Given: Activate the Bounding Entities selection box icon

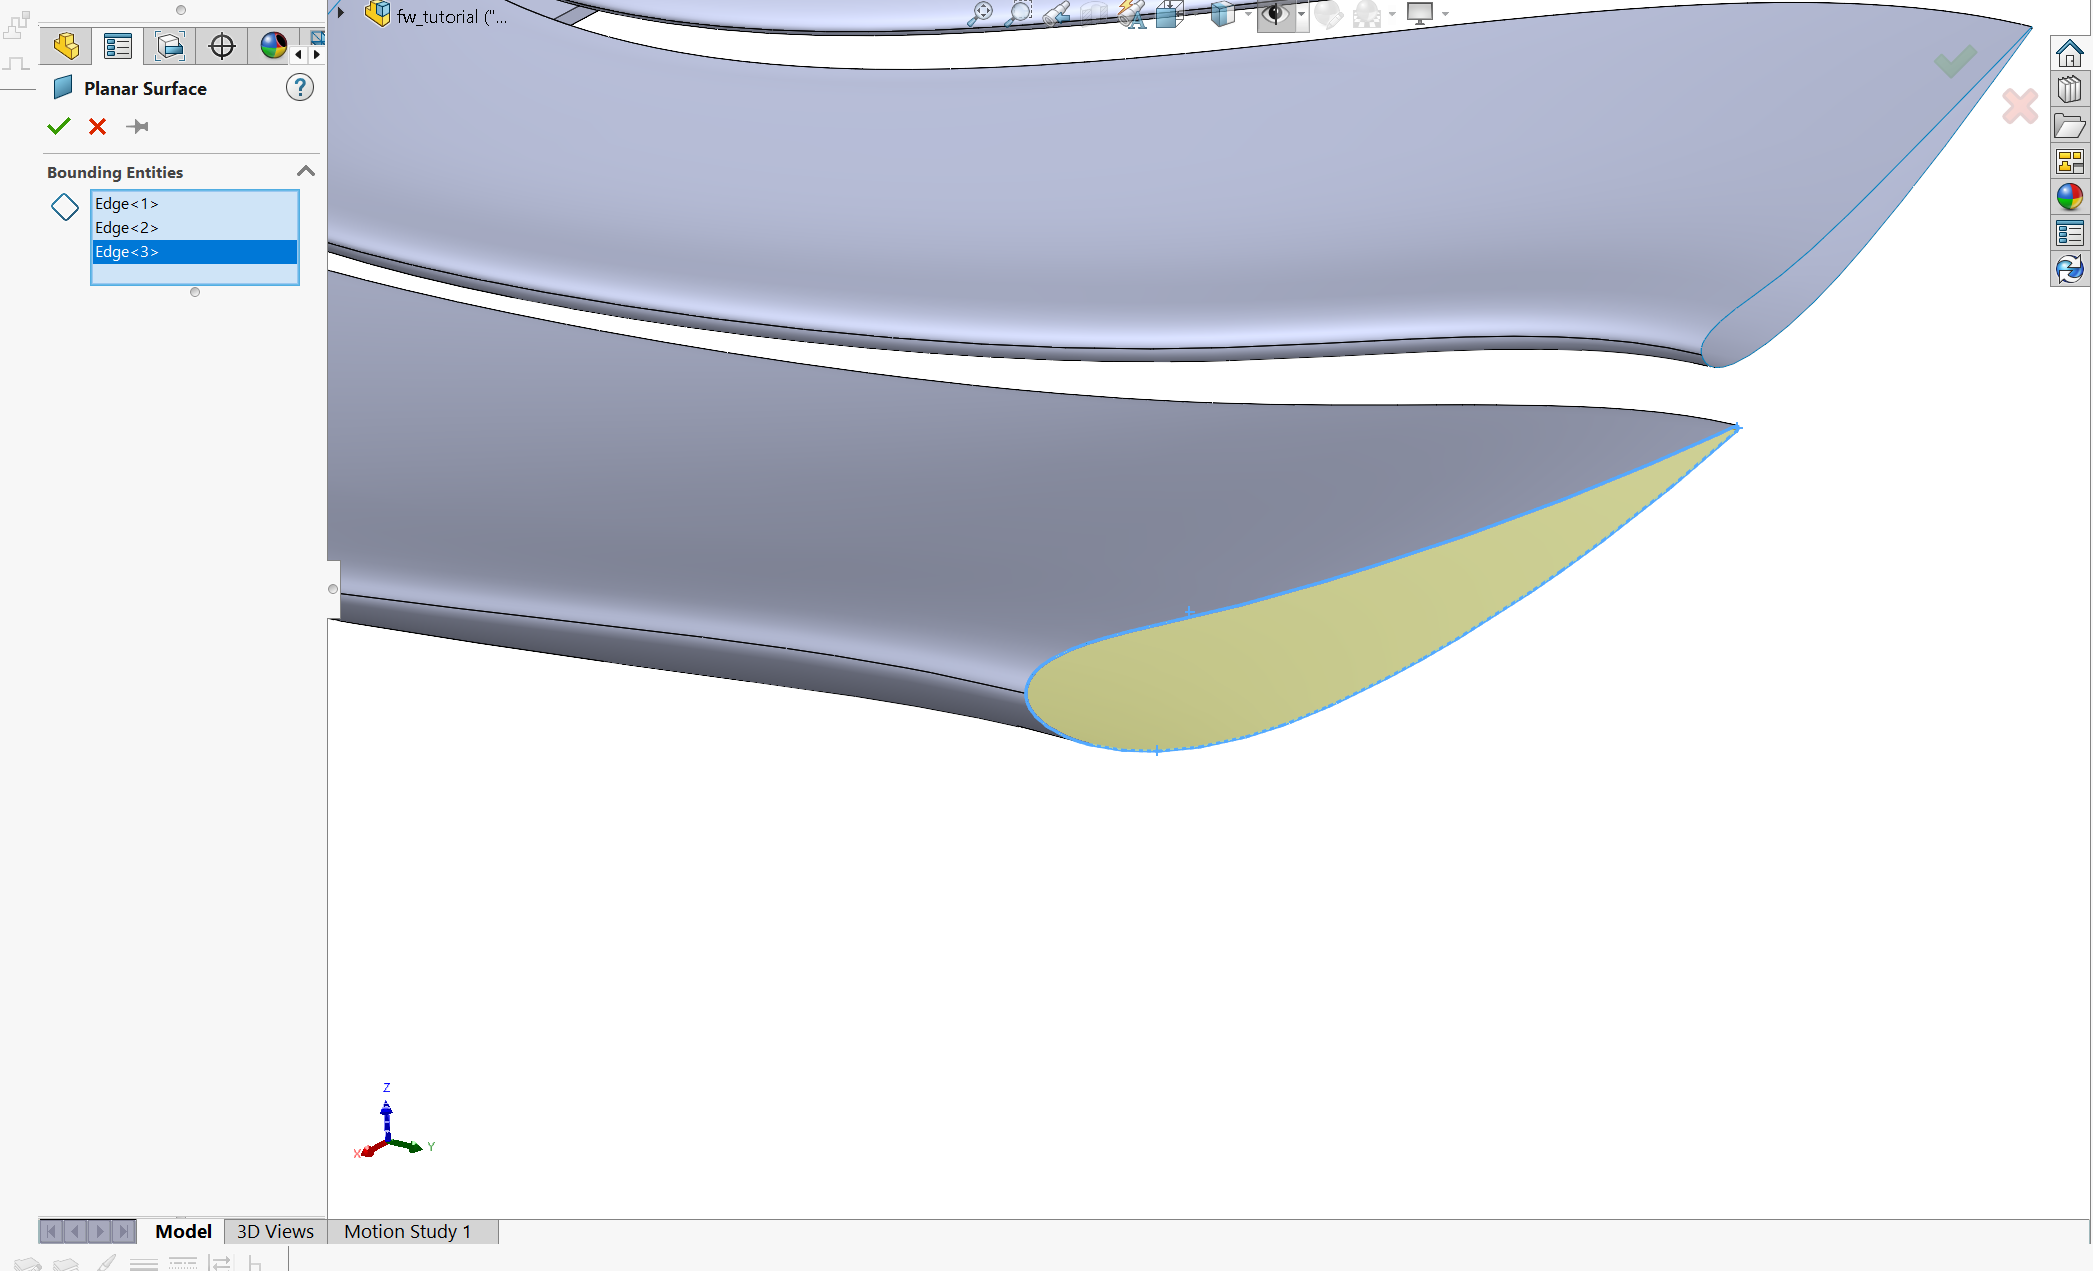Looking at the screenshot, I should [x=65, y=207].
